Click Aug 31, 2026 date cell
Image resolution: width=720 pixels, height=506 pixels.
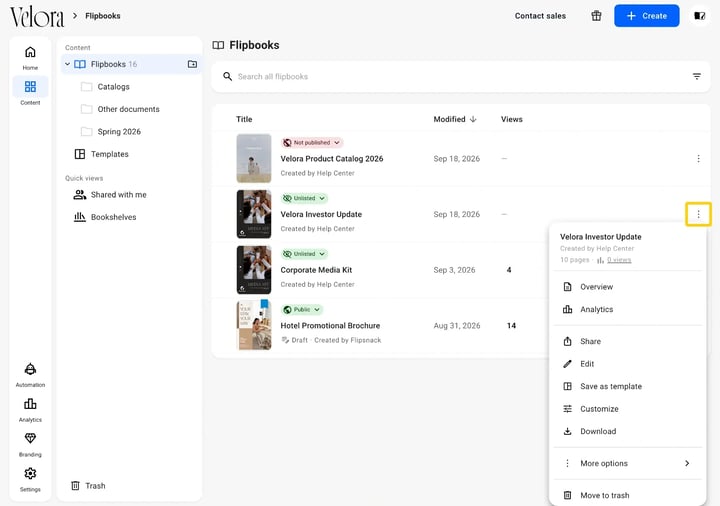click(457, 326)
